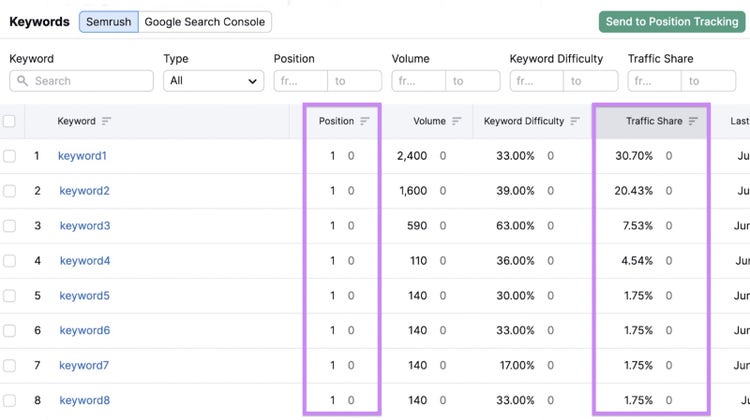Check the box for keyword3 row
The height and width of the screenshot is (420, 750).
coord(9,226)
